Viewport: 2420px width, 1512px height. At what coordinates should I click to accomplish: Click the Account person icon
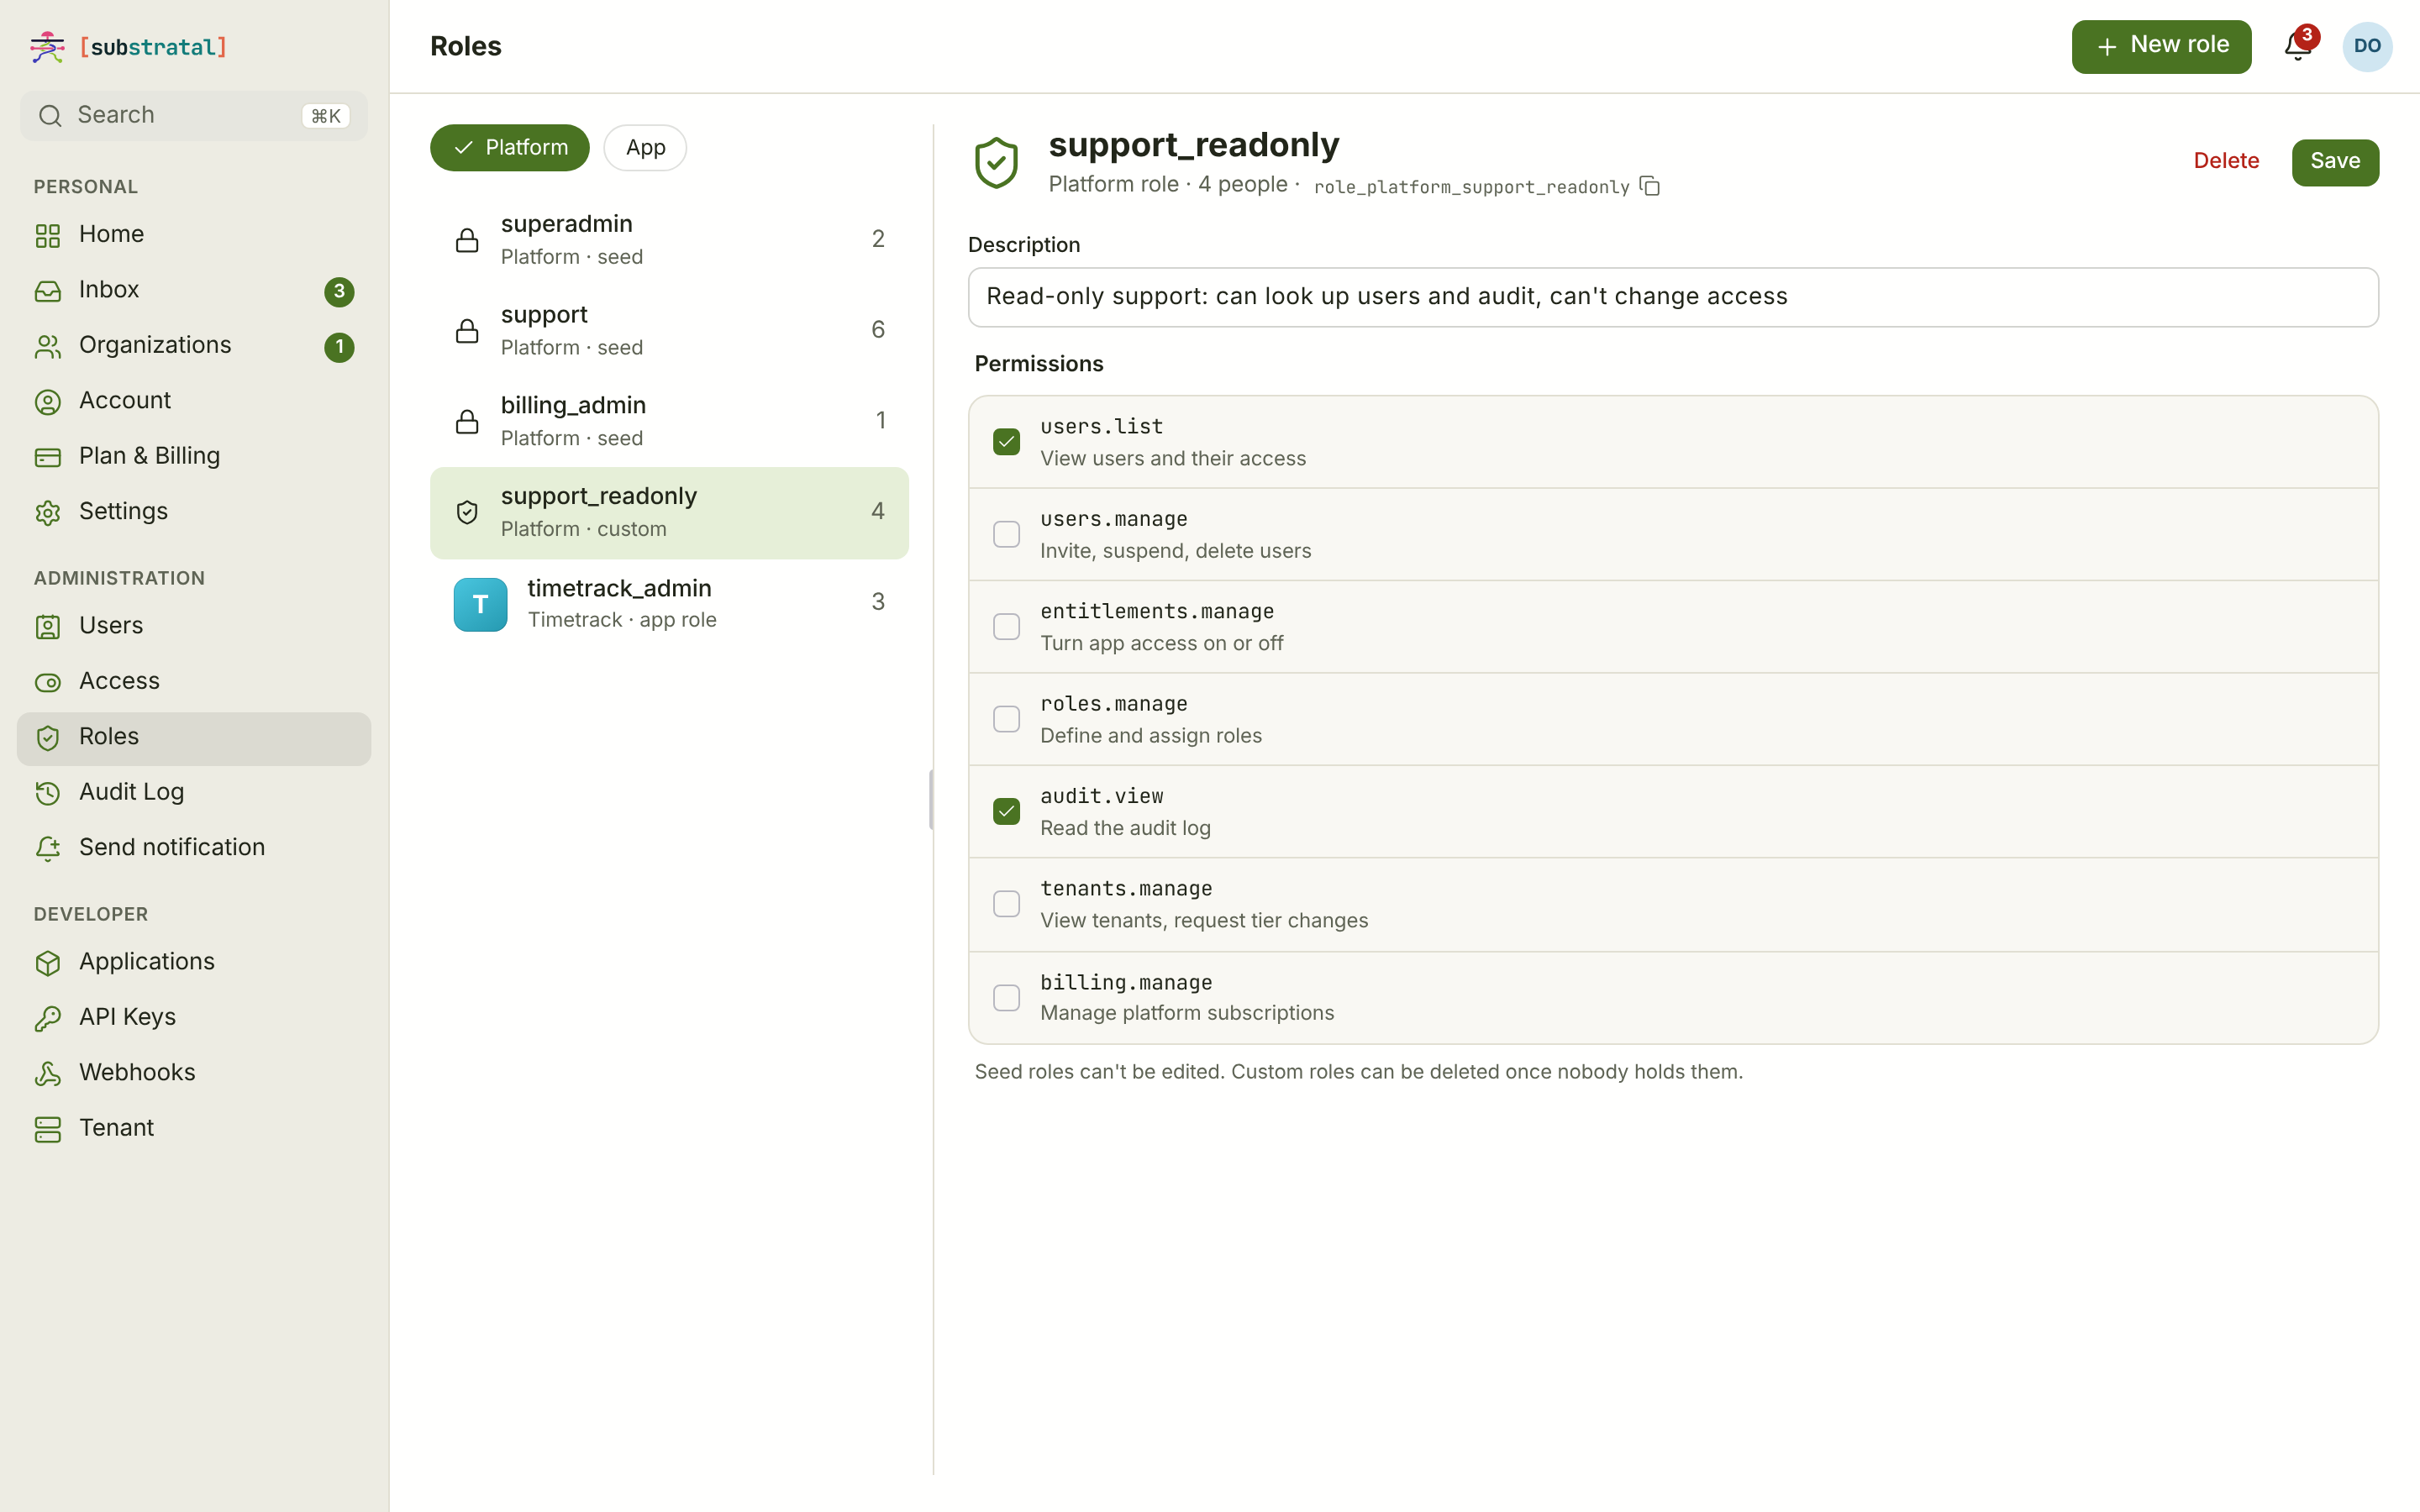(x=48, y=402)
